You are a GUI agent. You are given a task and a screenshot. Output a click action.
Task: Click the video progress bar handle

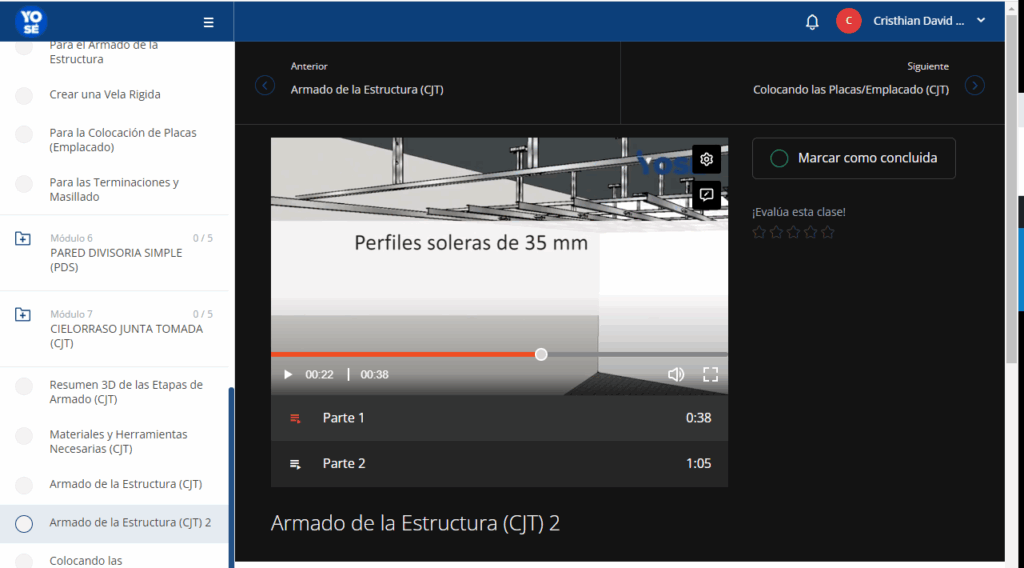pos(541,354)
